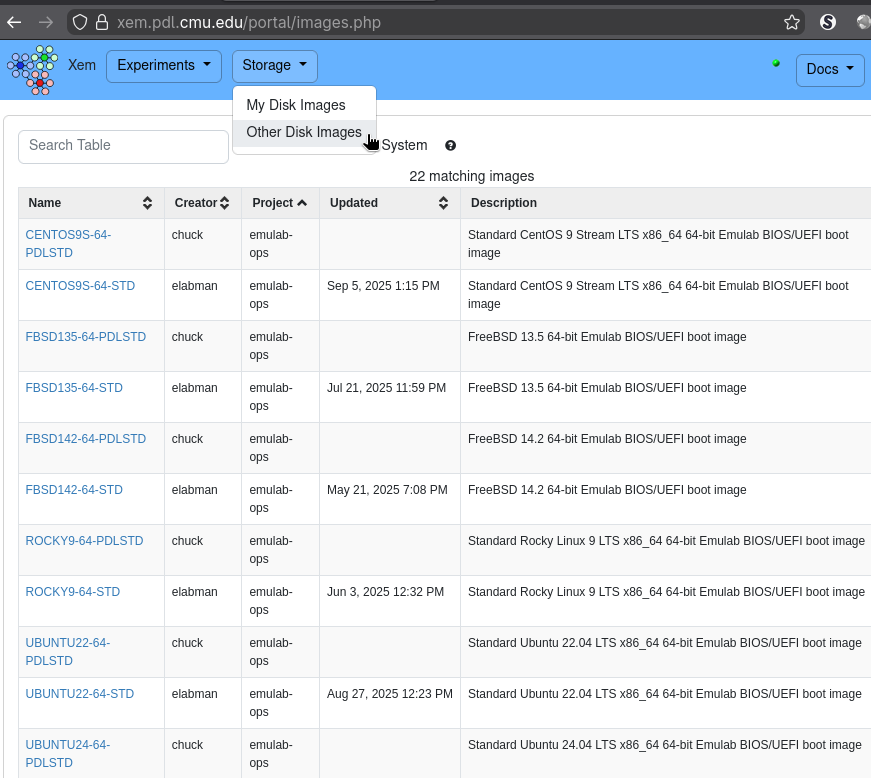
Task: Click the padlock icon in the address bar
Action: [x=102, y=22]
